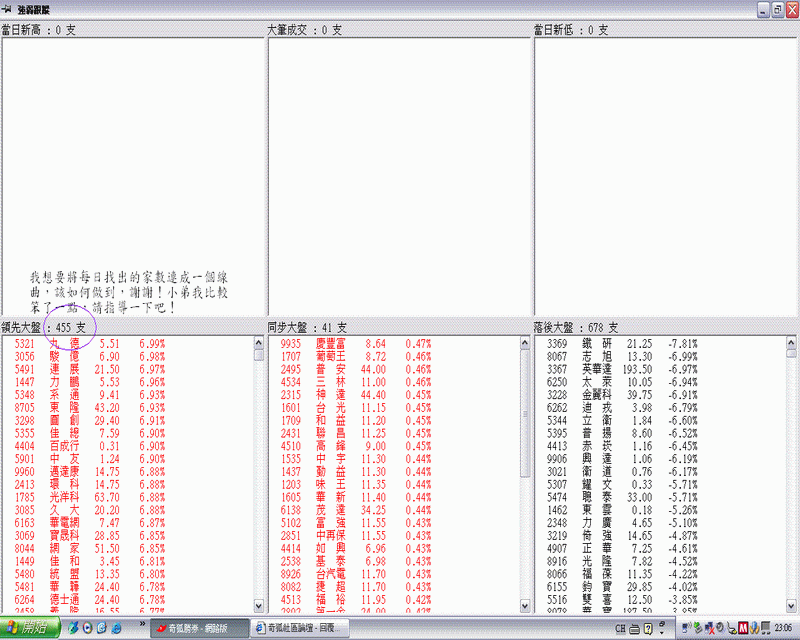Click the red M tray icon
Screen dimensions: 800x640
[742, 628]
